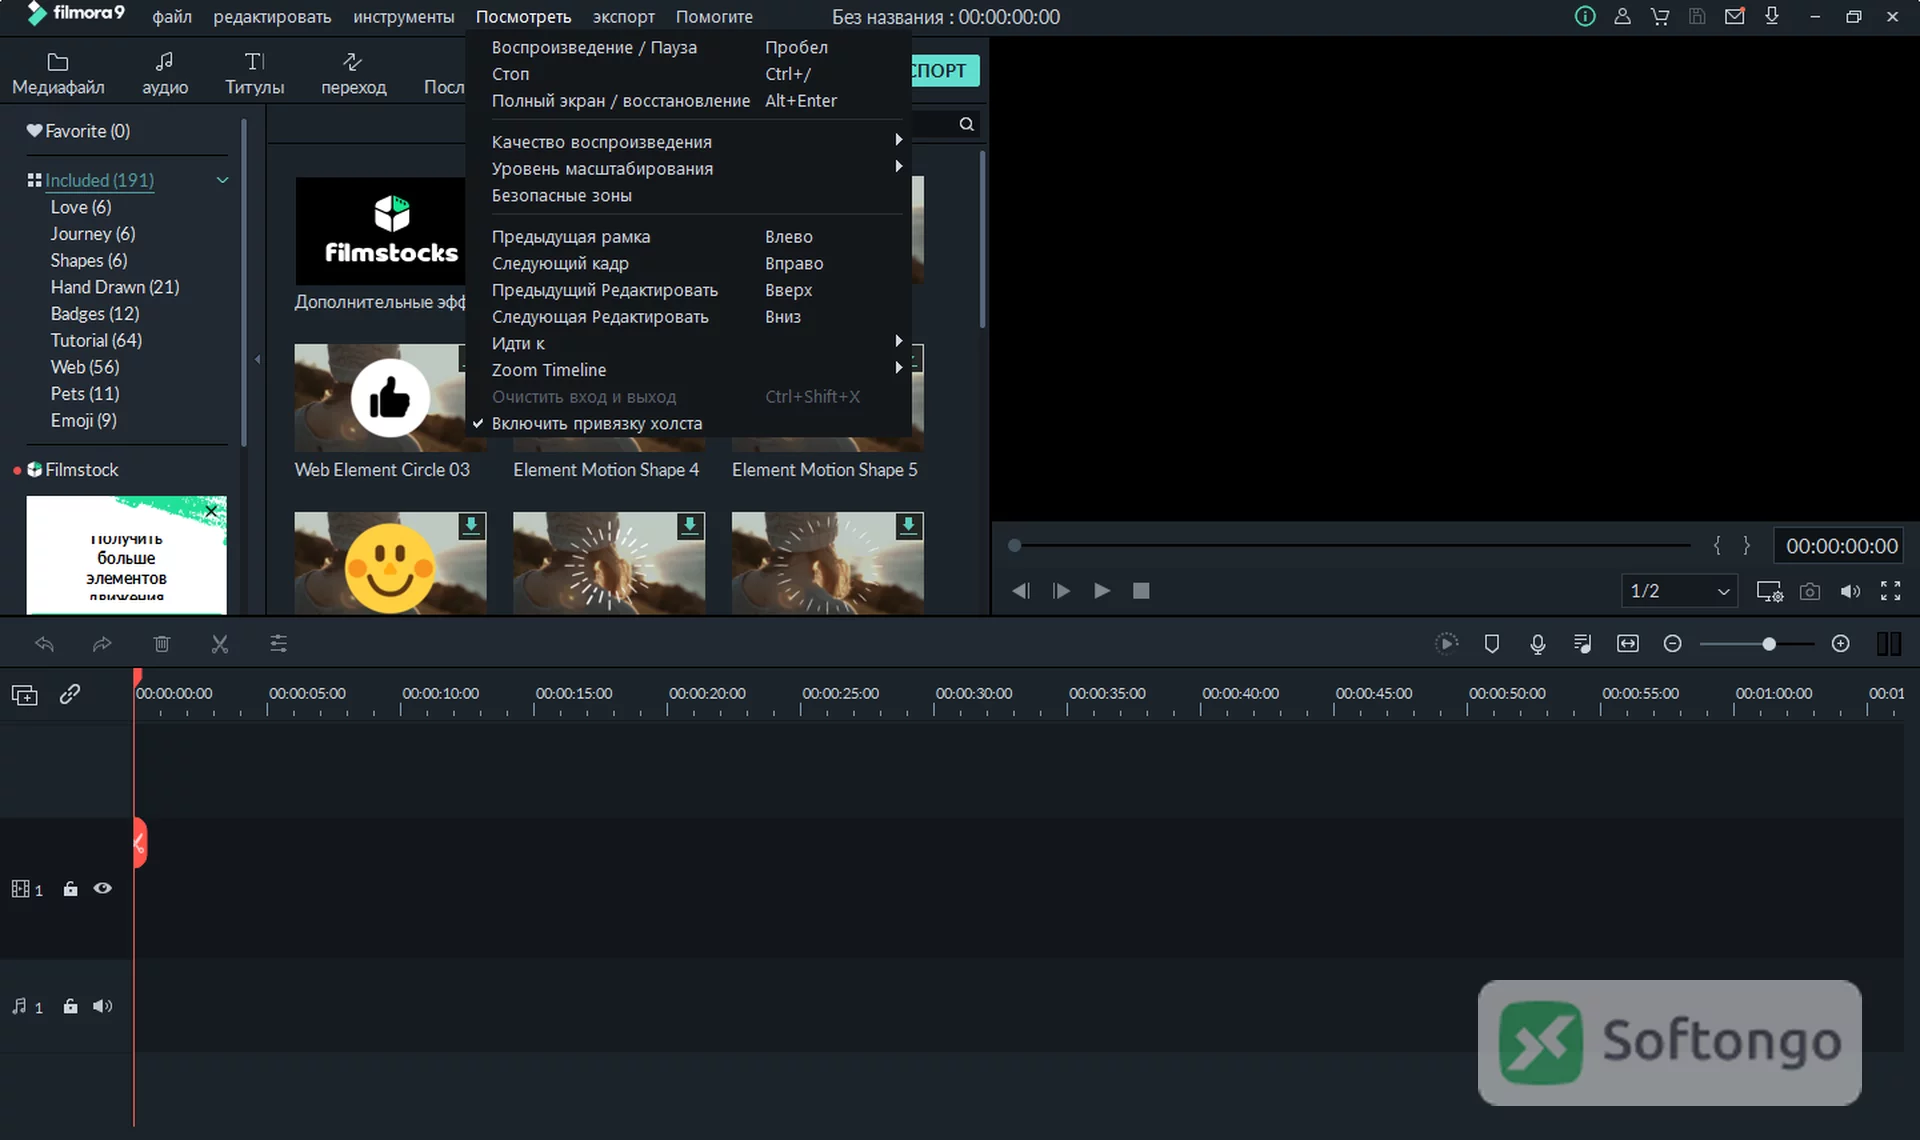The height and width of the screenshot is (1140, 1920).
Task: Add a marker with the shield icon
Action: click(x=1492, y=644)
